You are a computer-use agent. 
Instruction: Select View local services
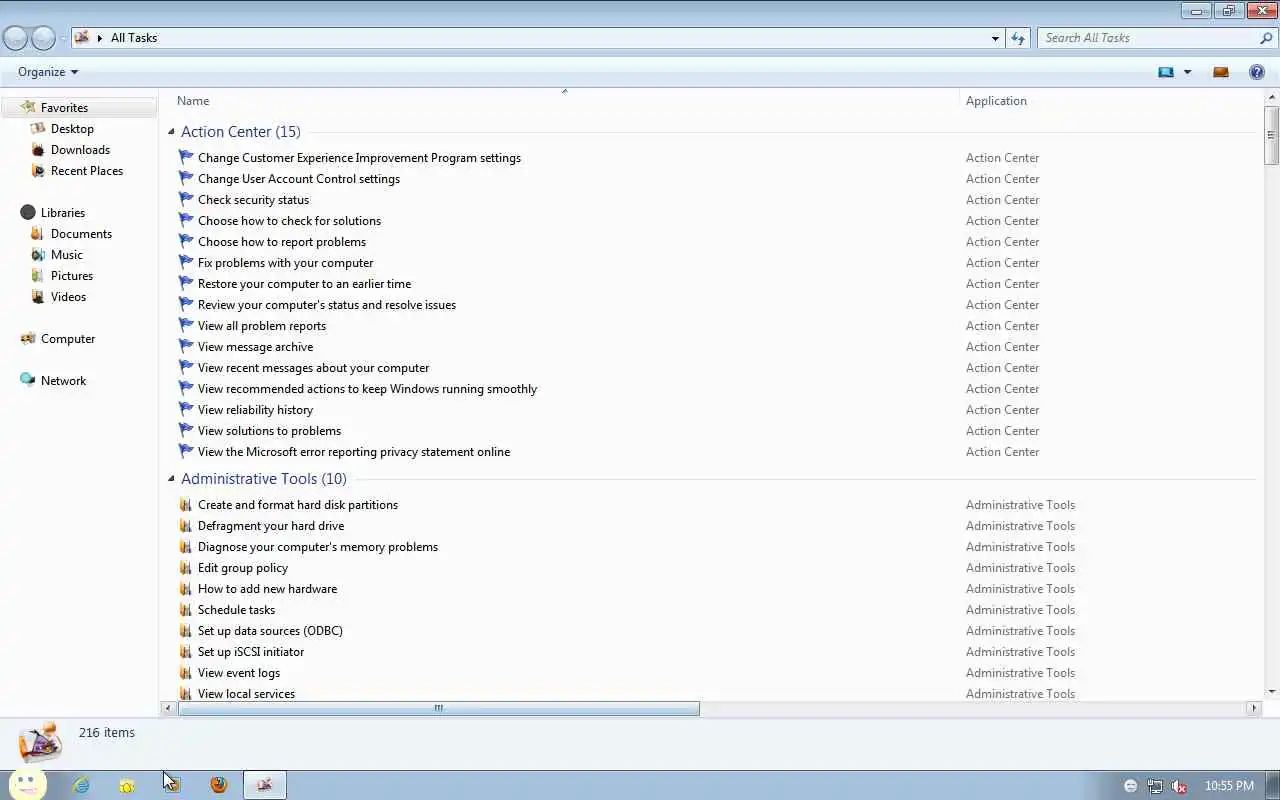point(247,693)
